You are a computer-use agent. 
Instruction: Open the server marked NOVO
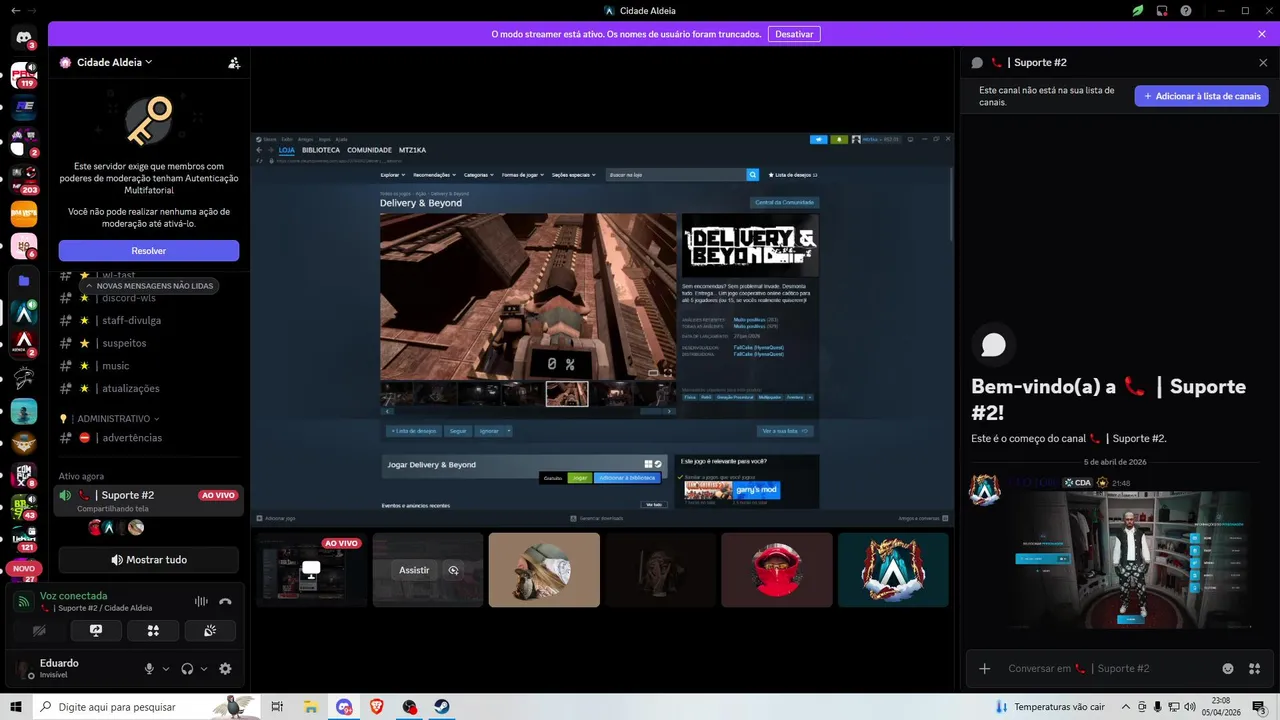coord(23,568)
